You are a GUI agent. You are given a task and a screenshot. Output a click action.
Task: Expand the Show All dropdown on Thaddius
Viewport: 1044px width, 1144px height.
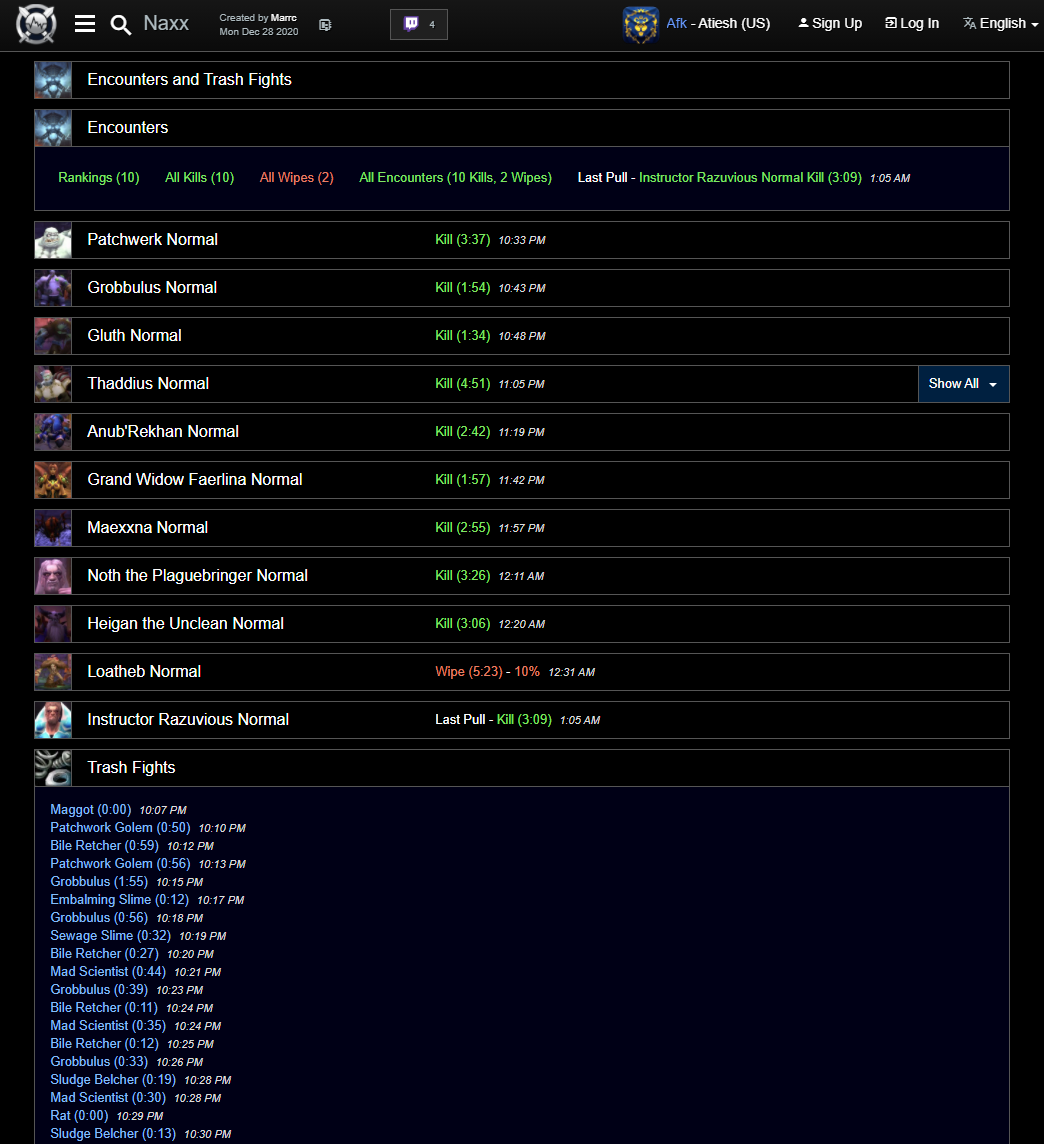pos(963,384)
